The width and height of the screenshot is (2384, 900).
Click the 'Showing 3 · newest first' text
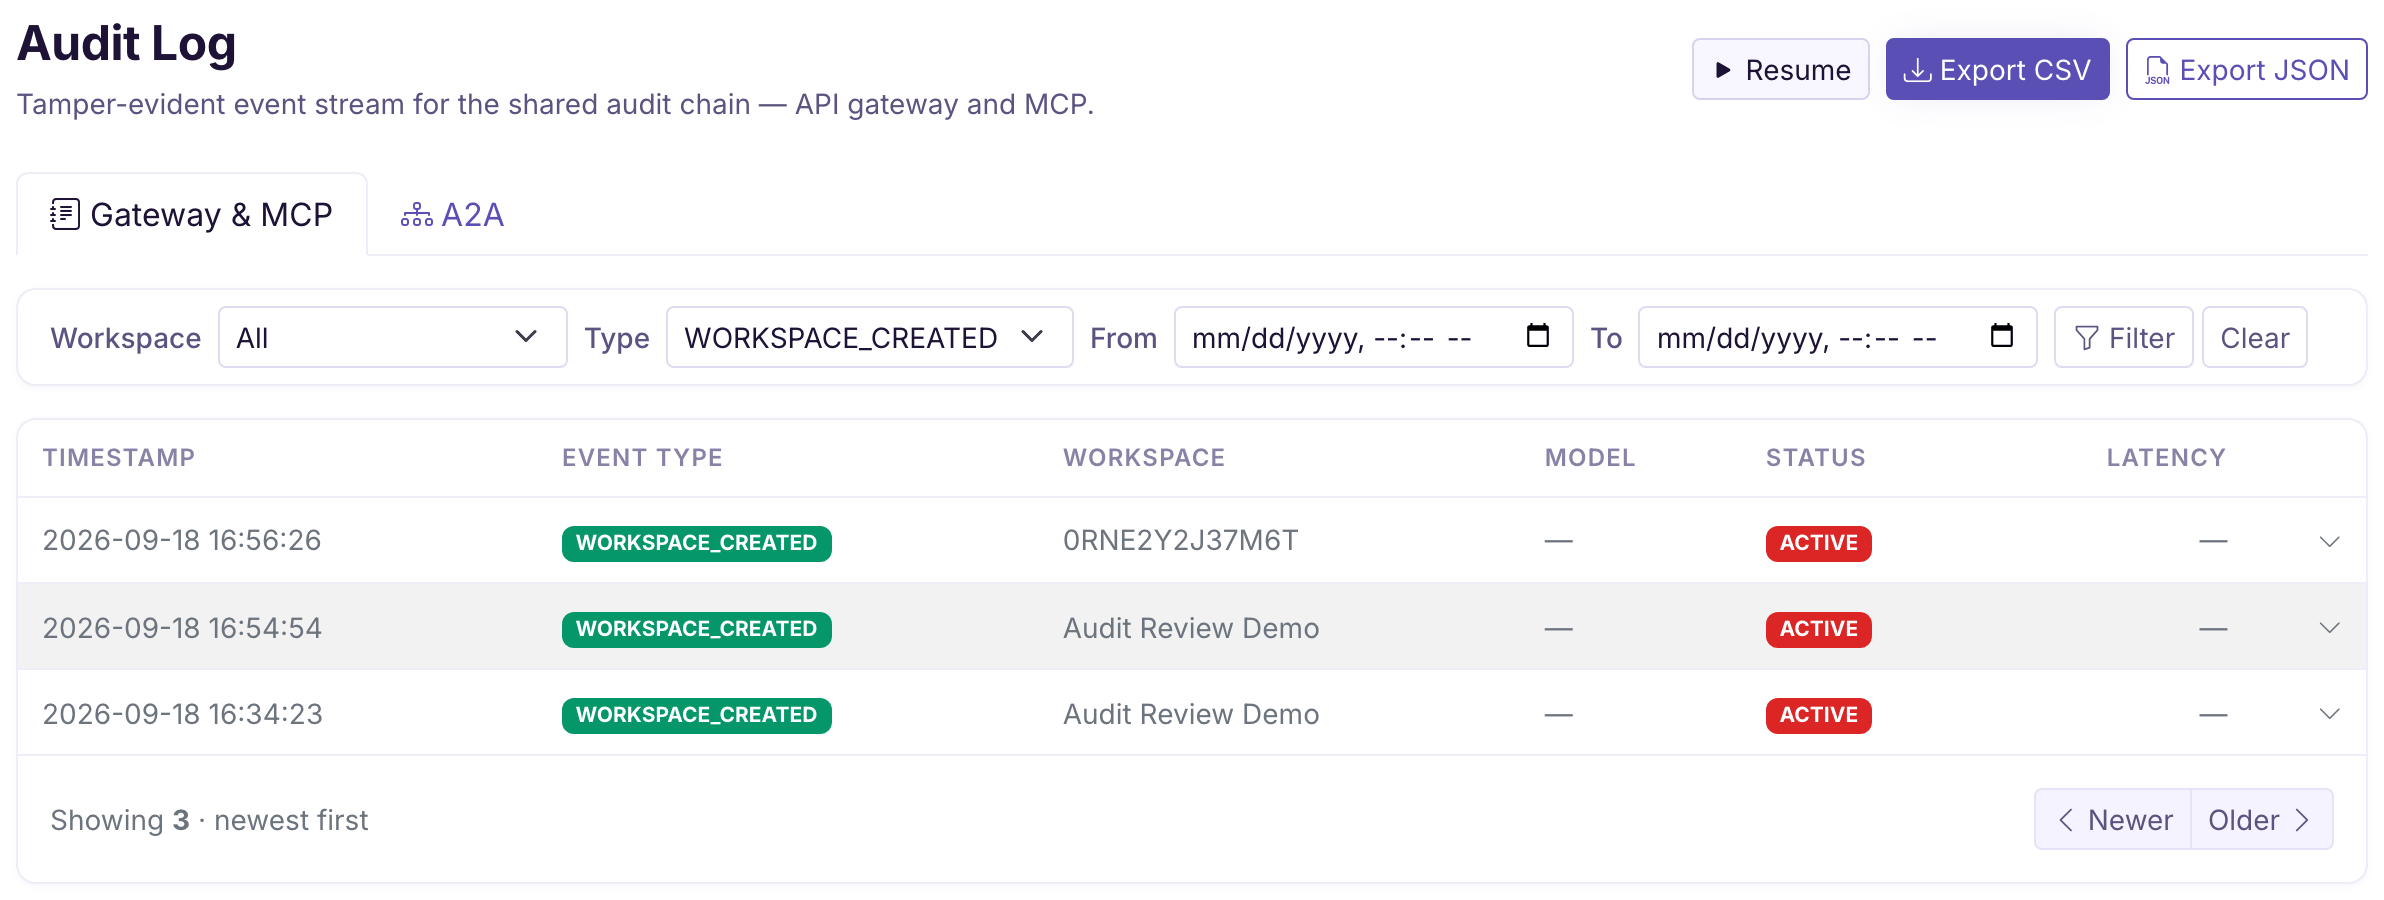coord(210,820)
